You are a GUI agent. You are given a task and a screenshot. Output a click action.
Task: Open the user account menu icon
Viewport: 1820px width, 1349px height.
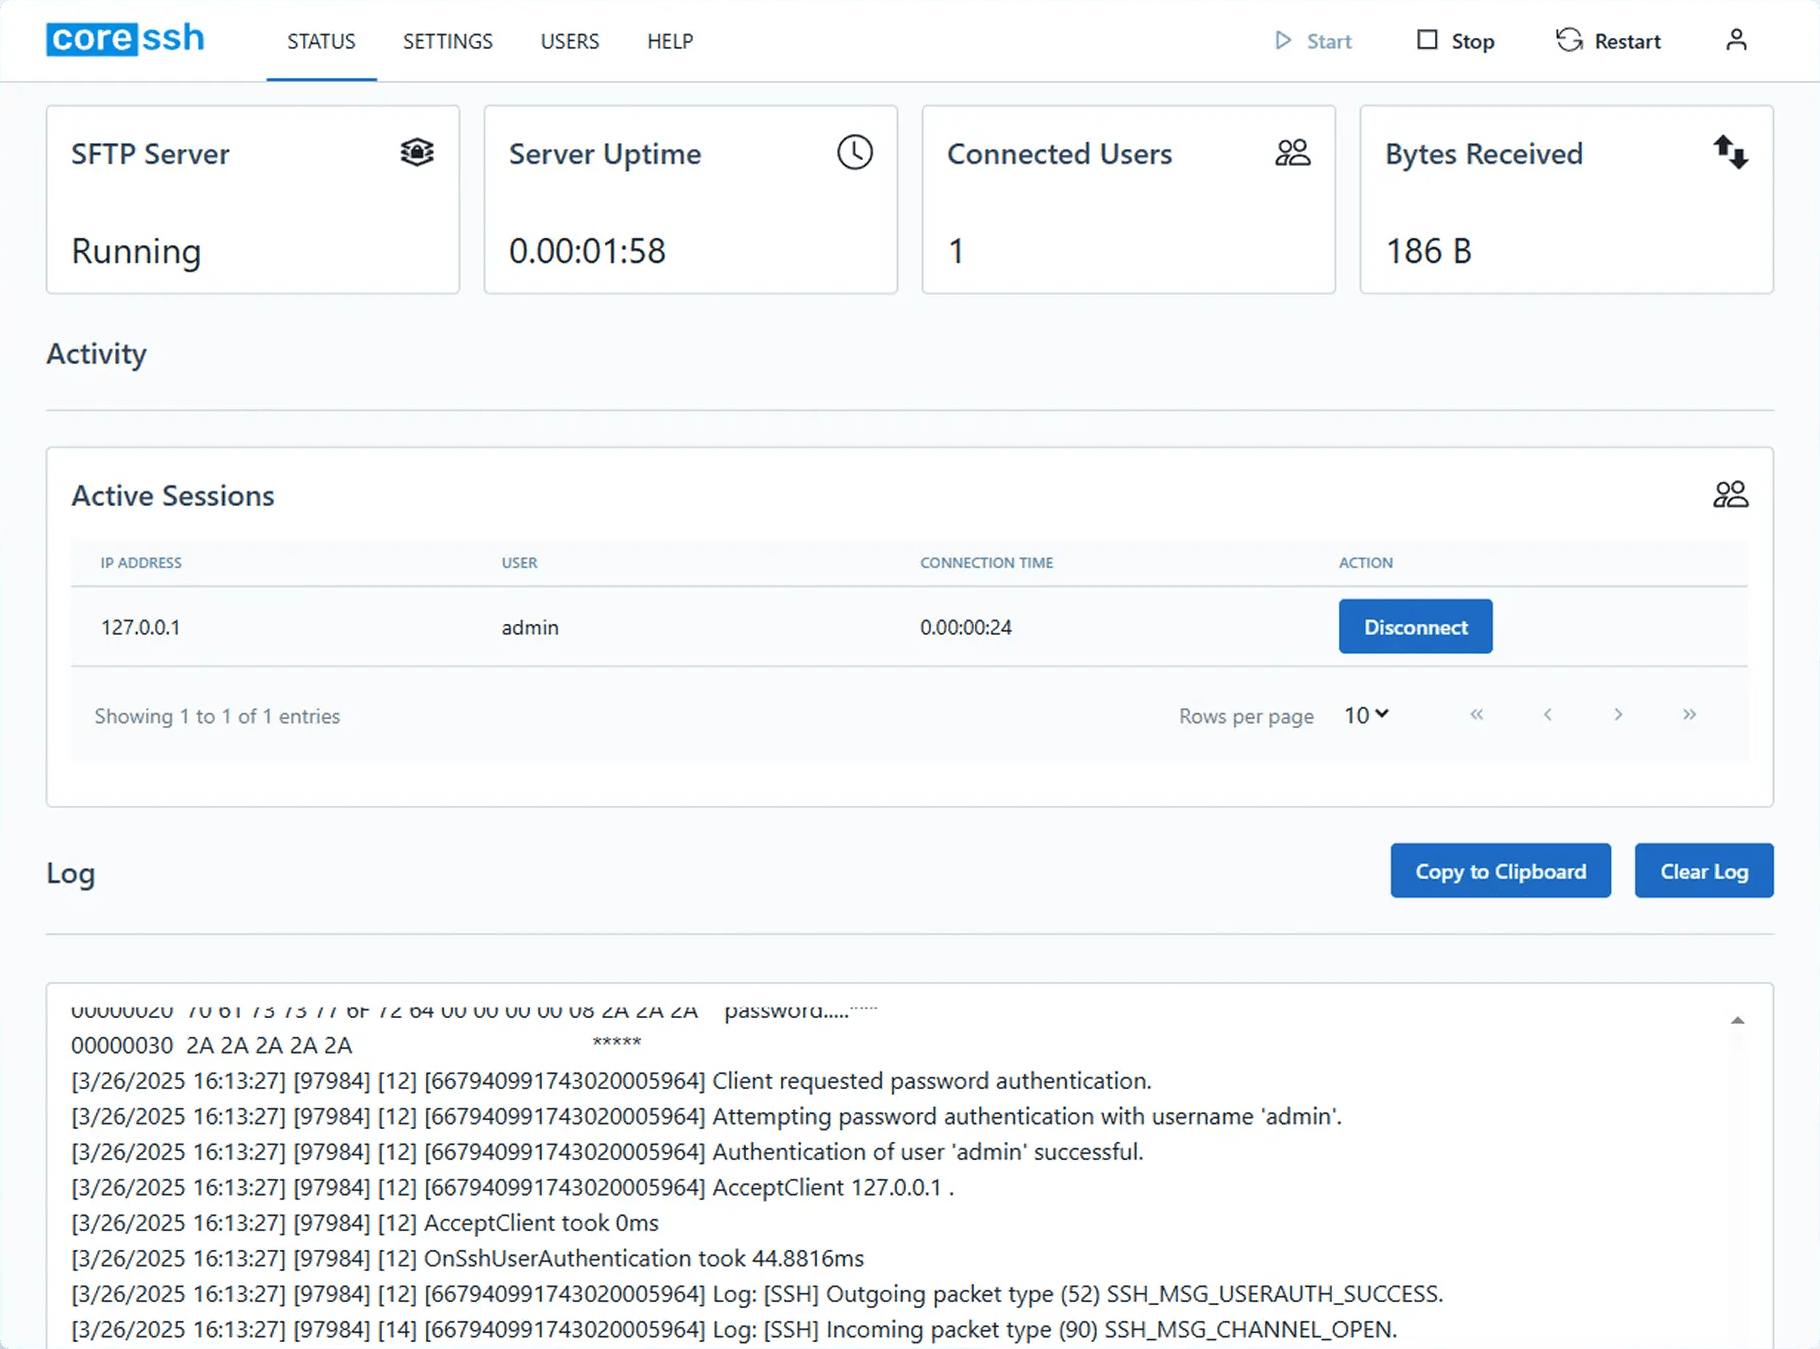[x=1736, y=40]
